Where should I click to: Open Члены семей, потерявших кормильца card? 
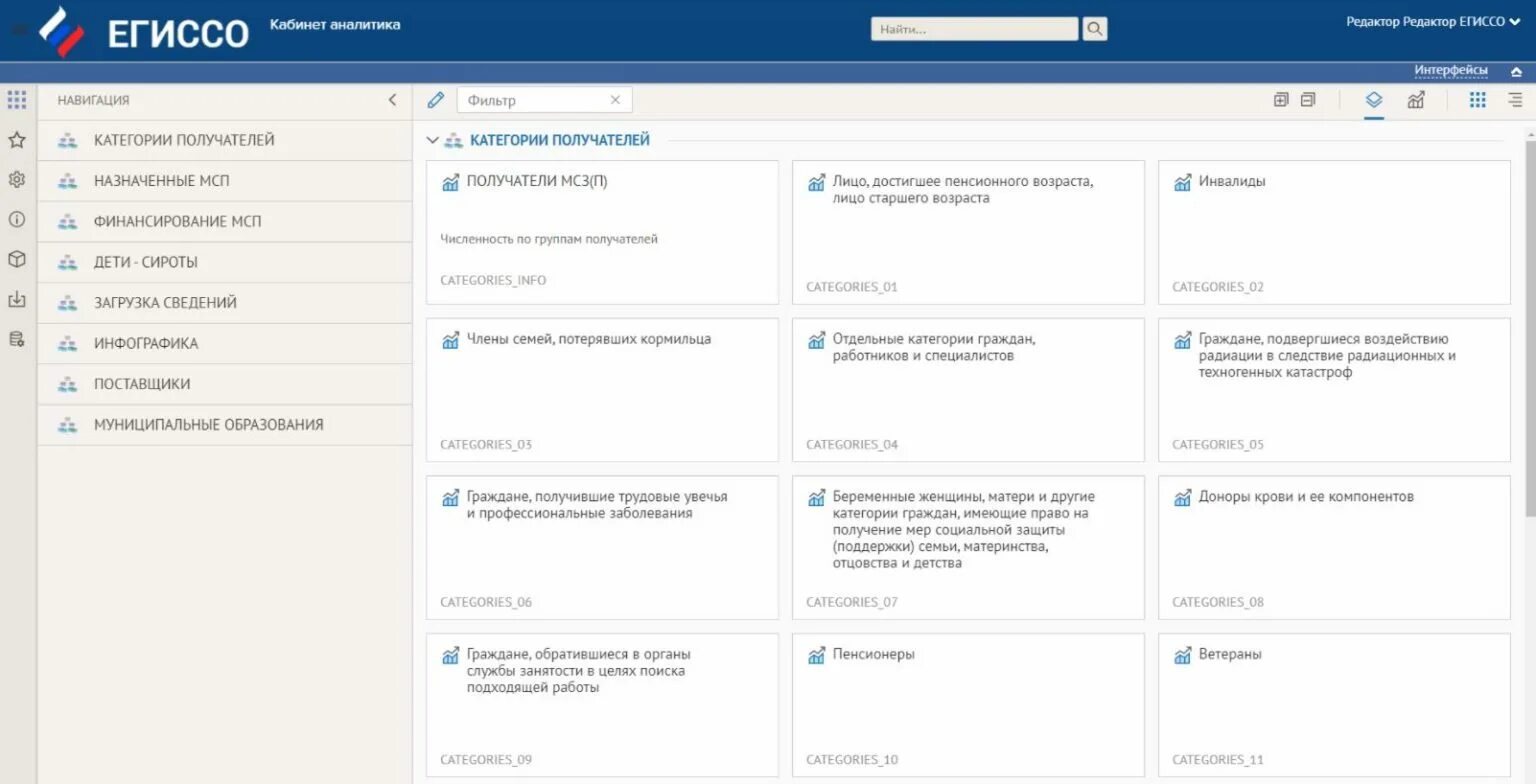[x=602, y=390]
